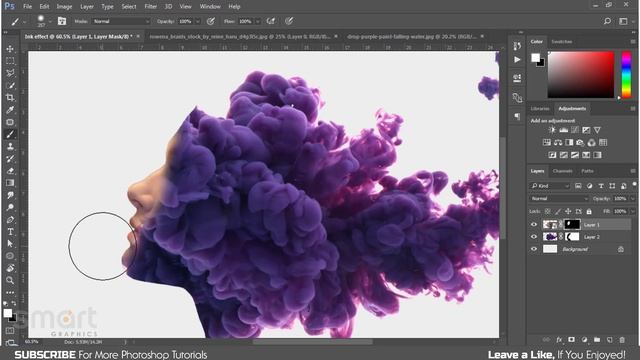Select the Clone Stamp tool
The image size is (640, 360).
(10, 146)
